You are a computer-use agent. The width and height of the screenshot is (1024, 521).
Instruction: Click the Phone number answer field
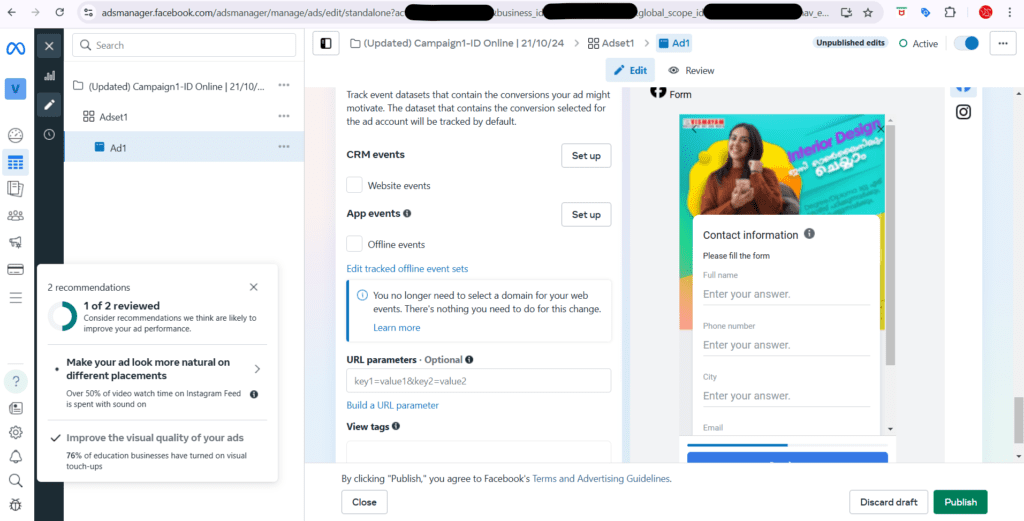click(786, 345)
